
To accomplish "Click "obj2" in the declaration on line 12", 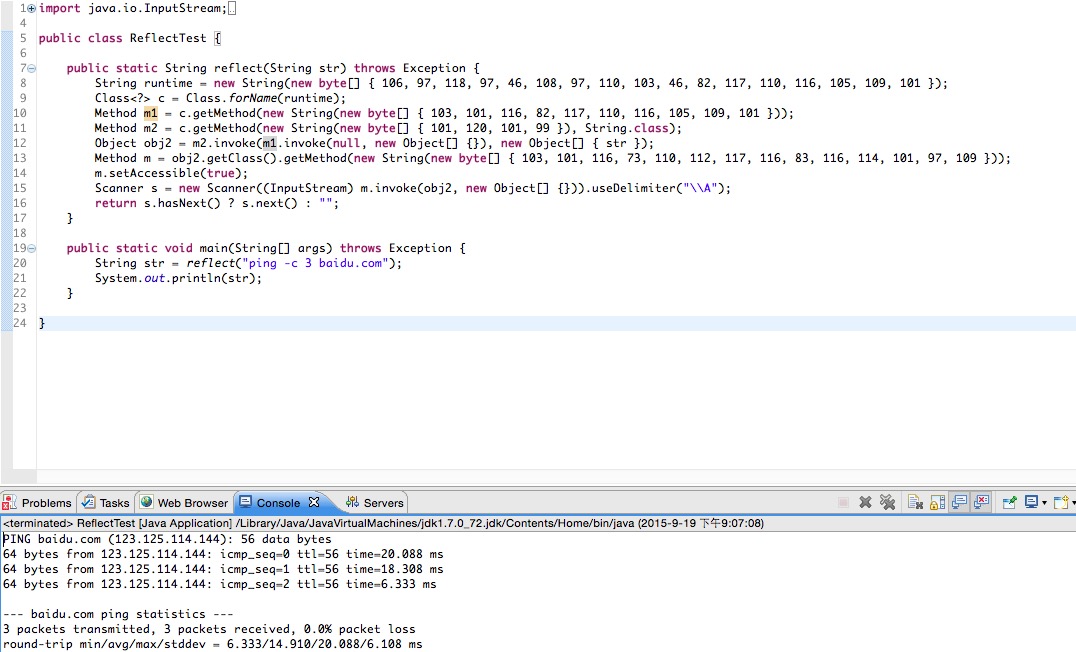I will click(x=158, y=143).
